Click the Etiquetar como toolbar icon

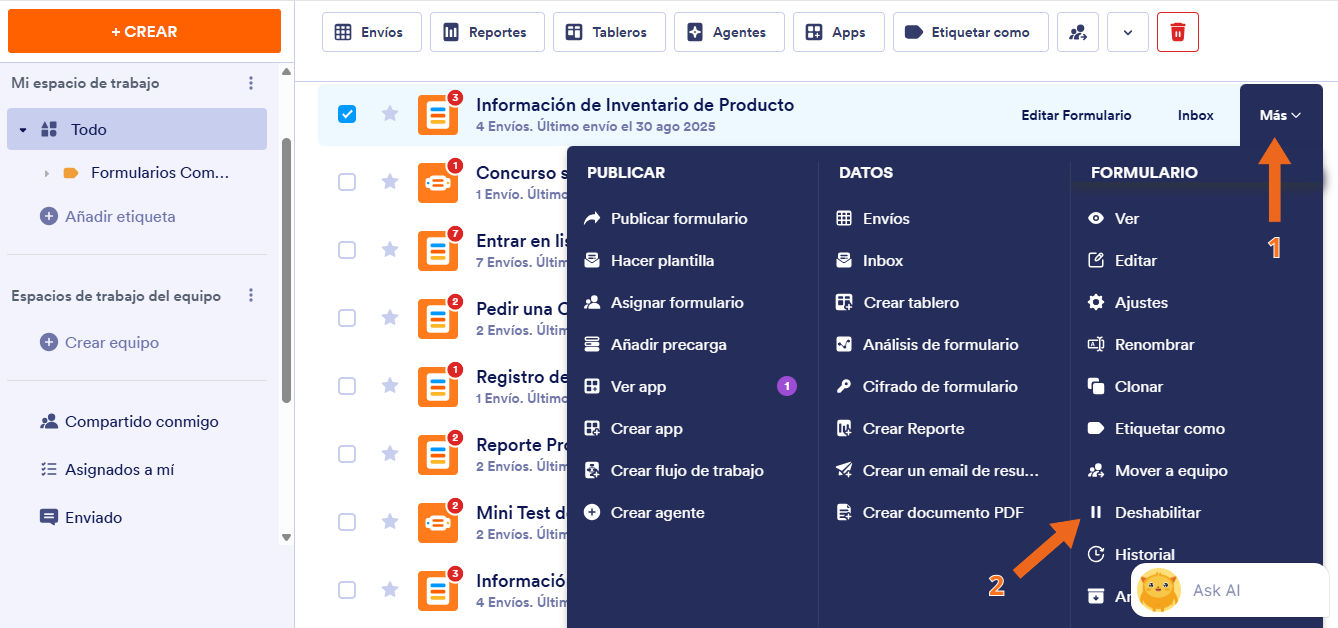pos(969,31)
